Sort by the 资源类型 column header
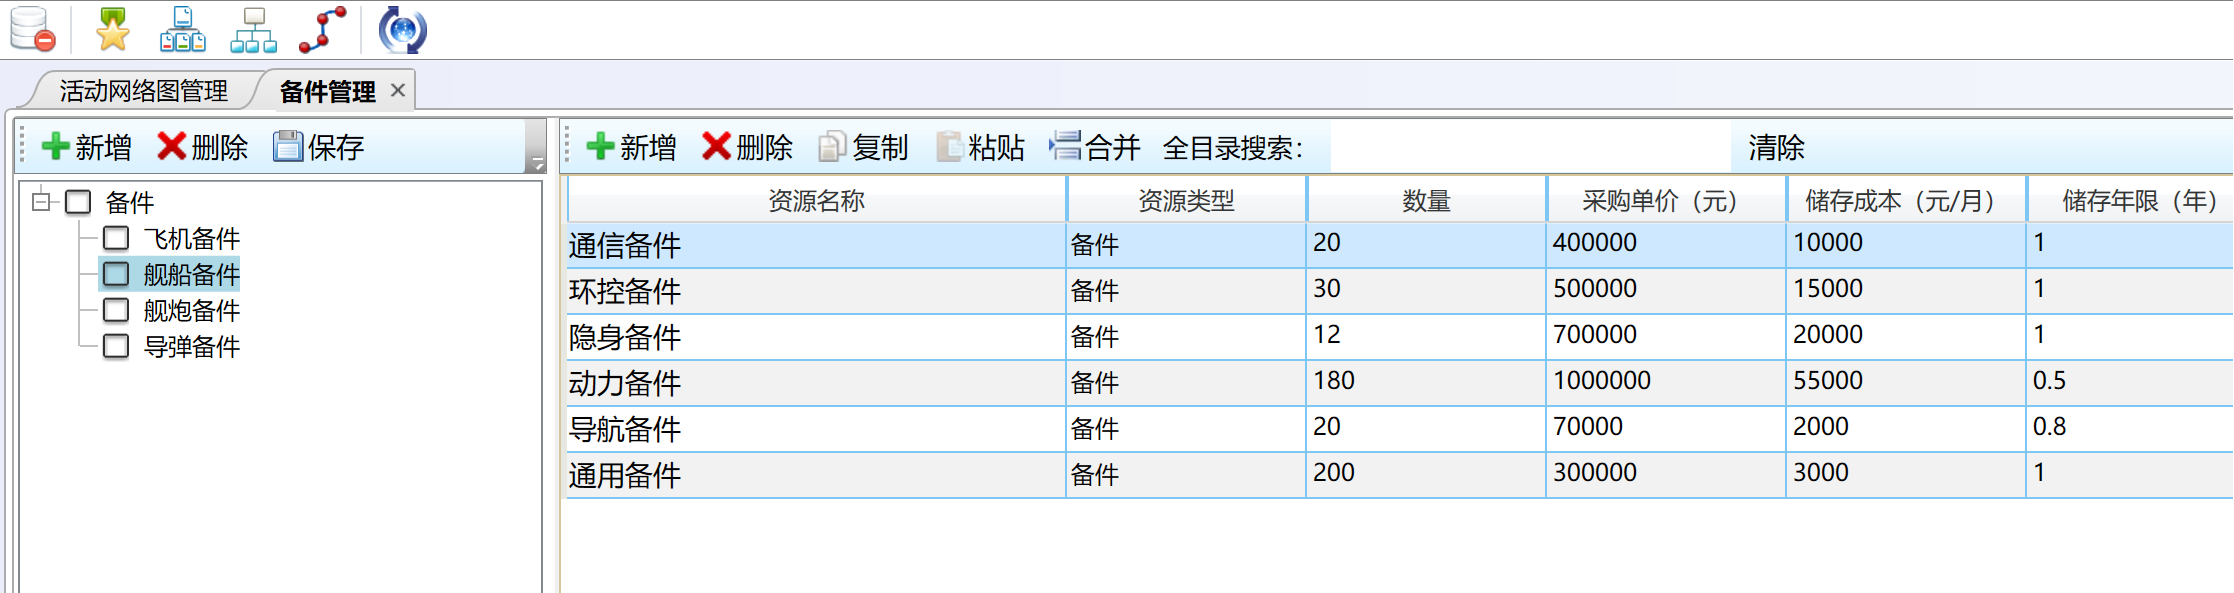2234x593 pixels. coord(1186,200)
